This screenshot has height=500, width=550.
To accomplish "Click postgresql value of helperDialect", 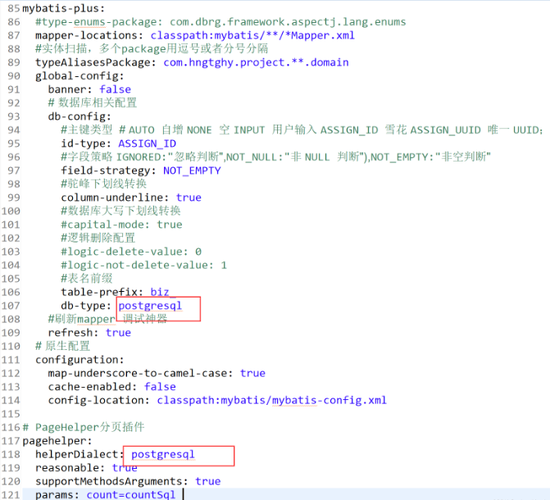I will click(x=163, y=454).
